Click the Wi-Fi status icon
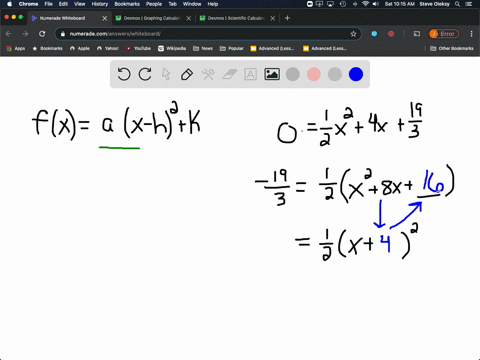Viewport: 480px width, 360px height. click(366, 4)
